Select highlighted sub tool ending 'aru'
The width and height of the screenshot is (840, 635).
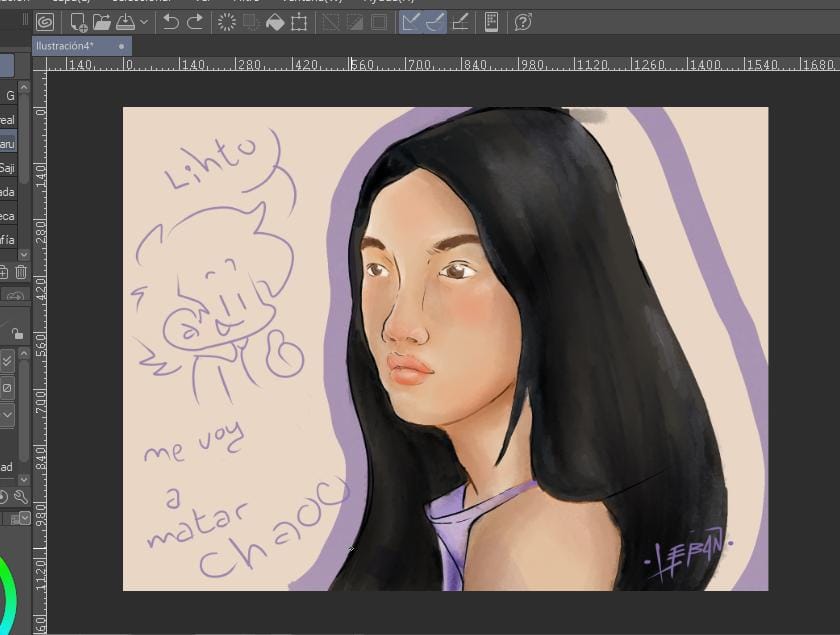pyautogui.click(x=8, y=144)
